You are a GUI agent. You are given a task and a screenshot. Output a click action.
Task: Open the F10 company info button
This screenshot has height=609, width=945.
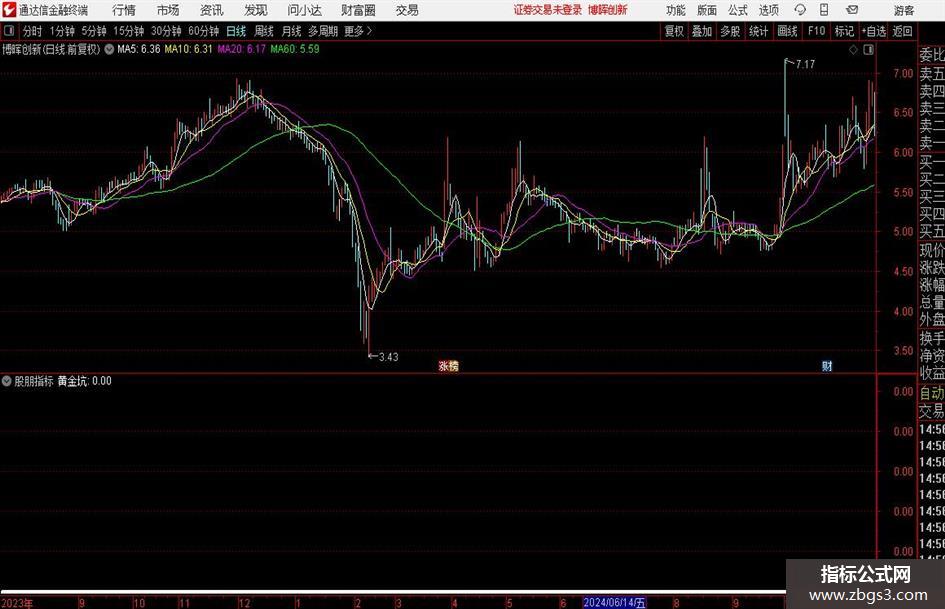[817, 31]
